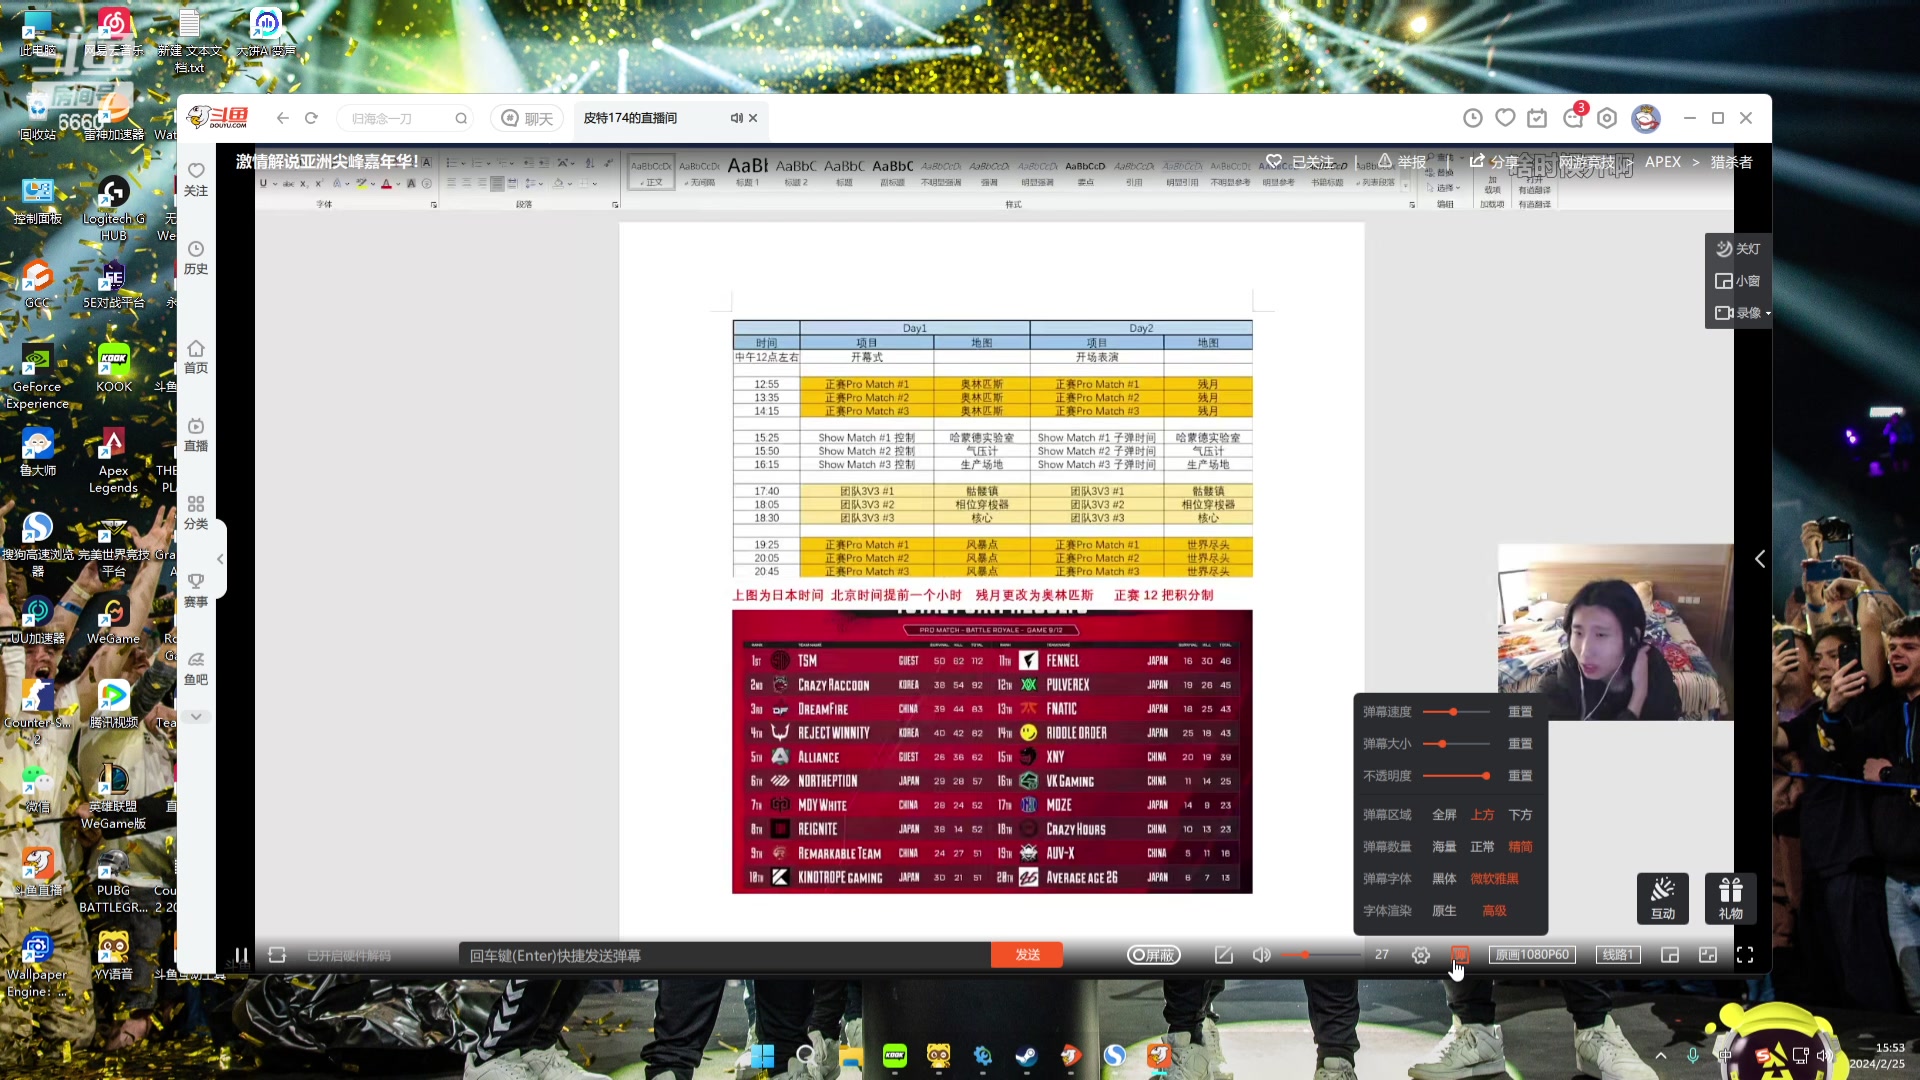The width and height of the screenshot is (1920, 1080).
Task: Choose 黑体 danmaku font
Action: [1444, 879]
